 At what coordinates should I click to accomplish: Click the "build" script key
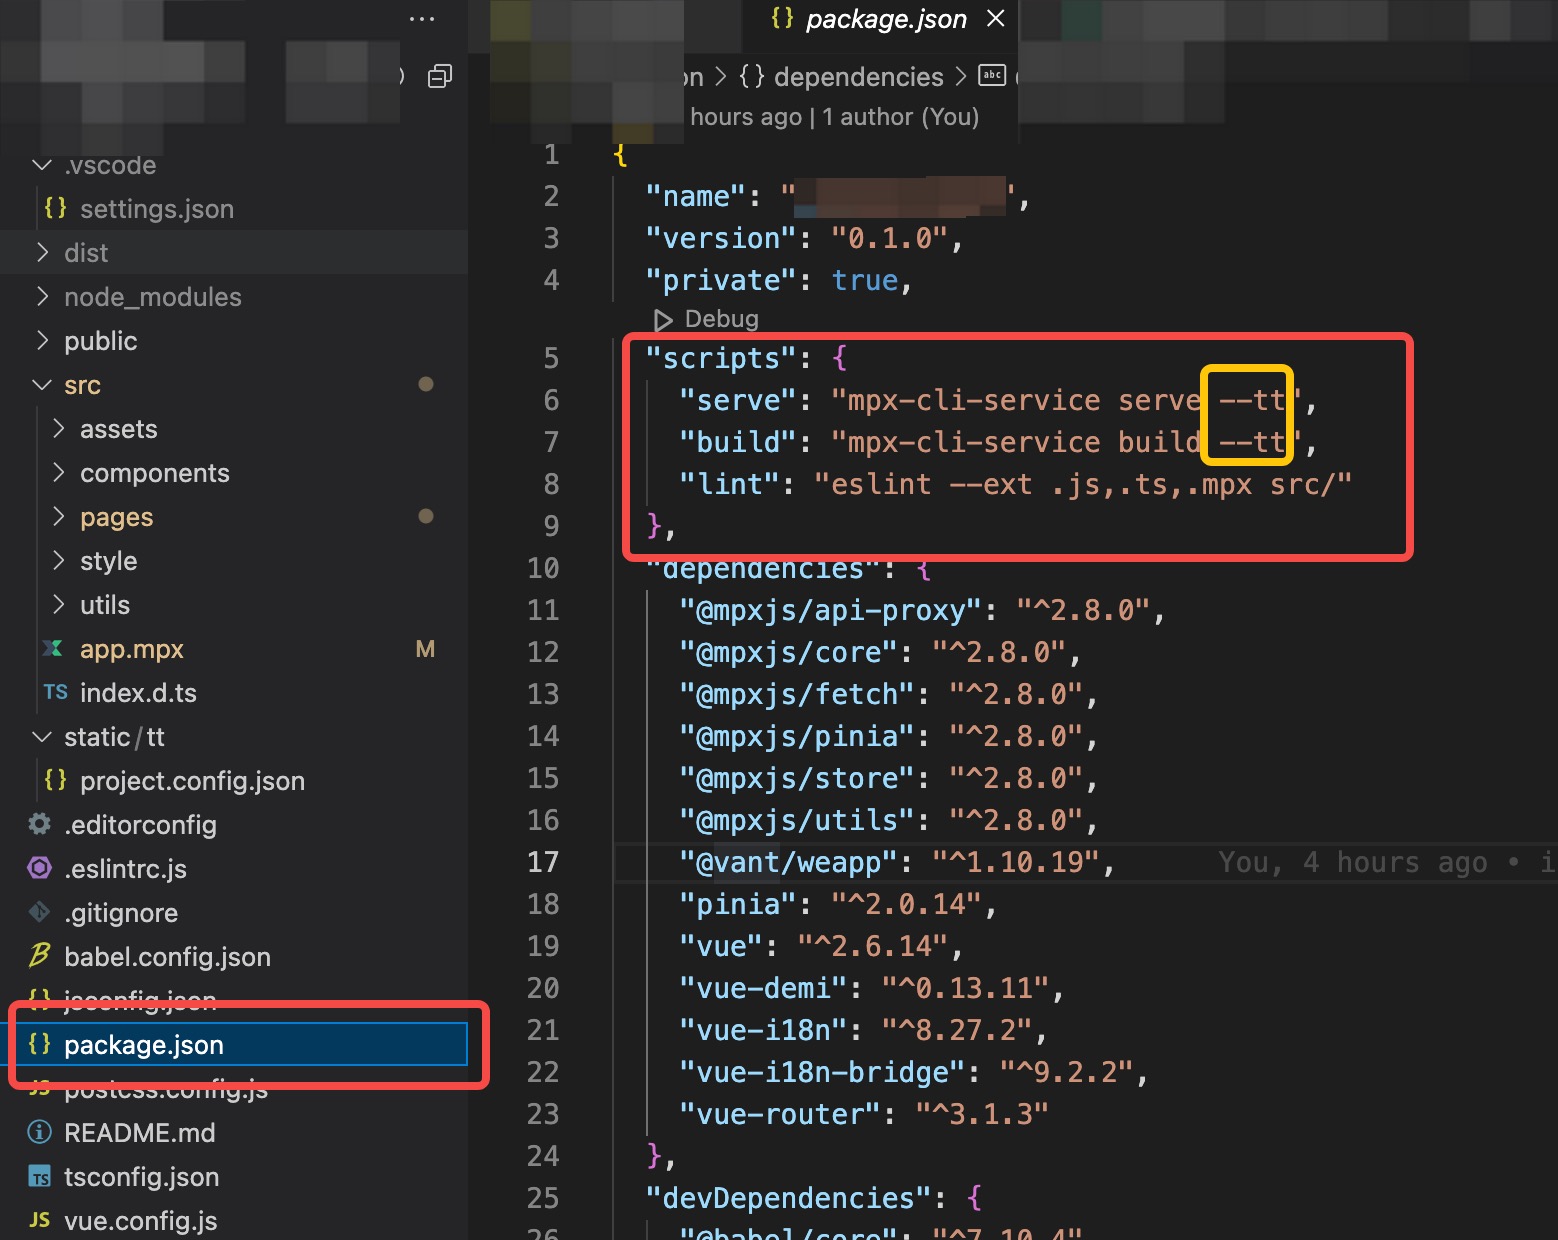click(x=737, y=442)
